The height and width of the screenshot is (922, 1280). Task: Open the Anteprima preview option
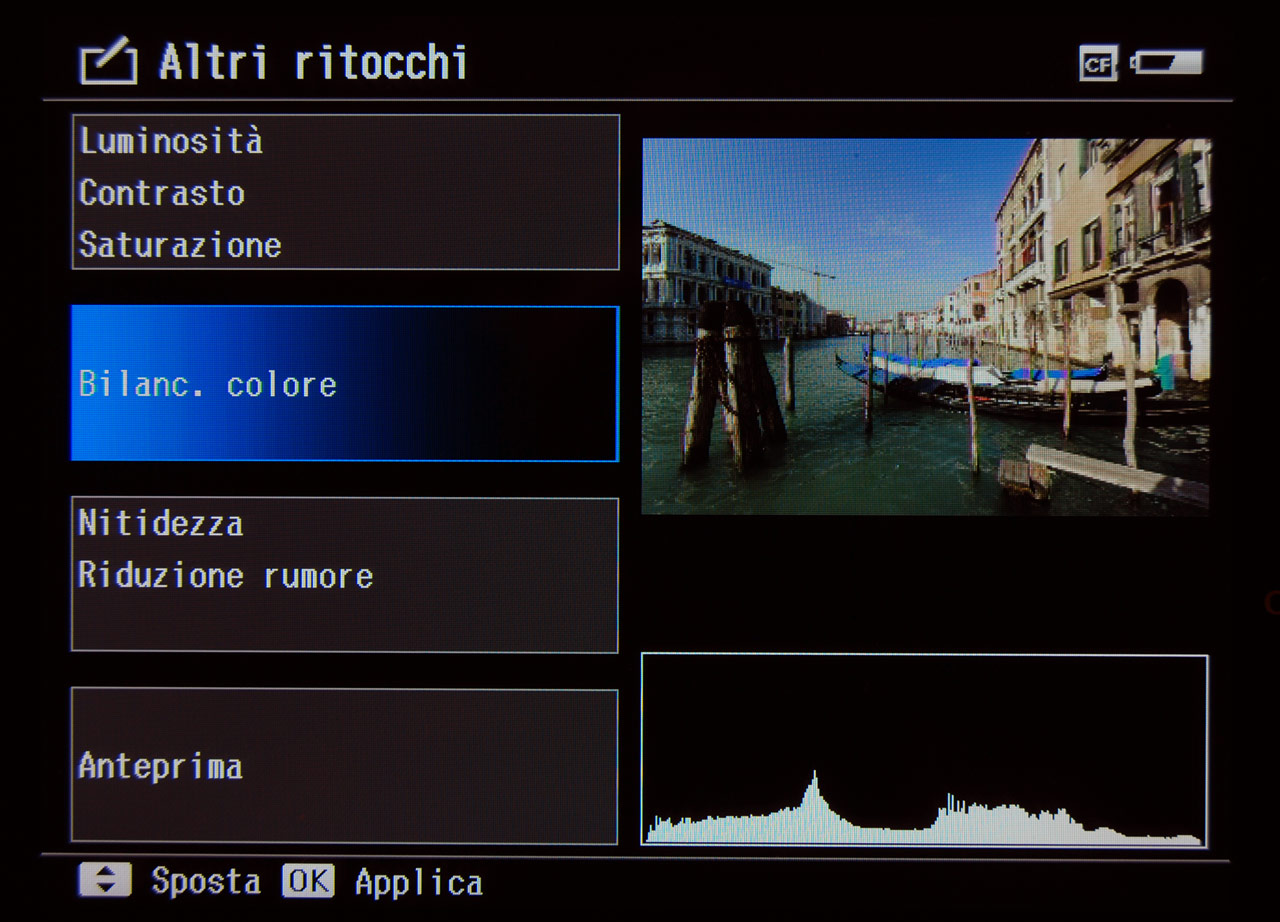pos(345,766)
